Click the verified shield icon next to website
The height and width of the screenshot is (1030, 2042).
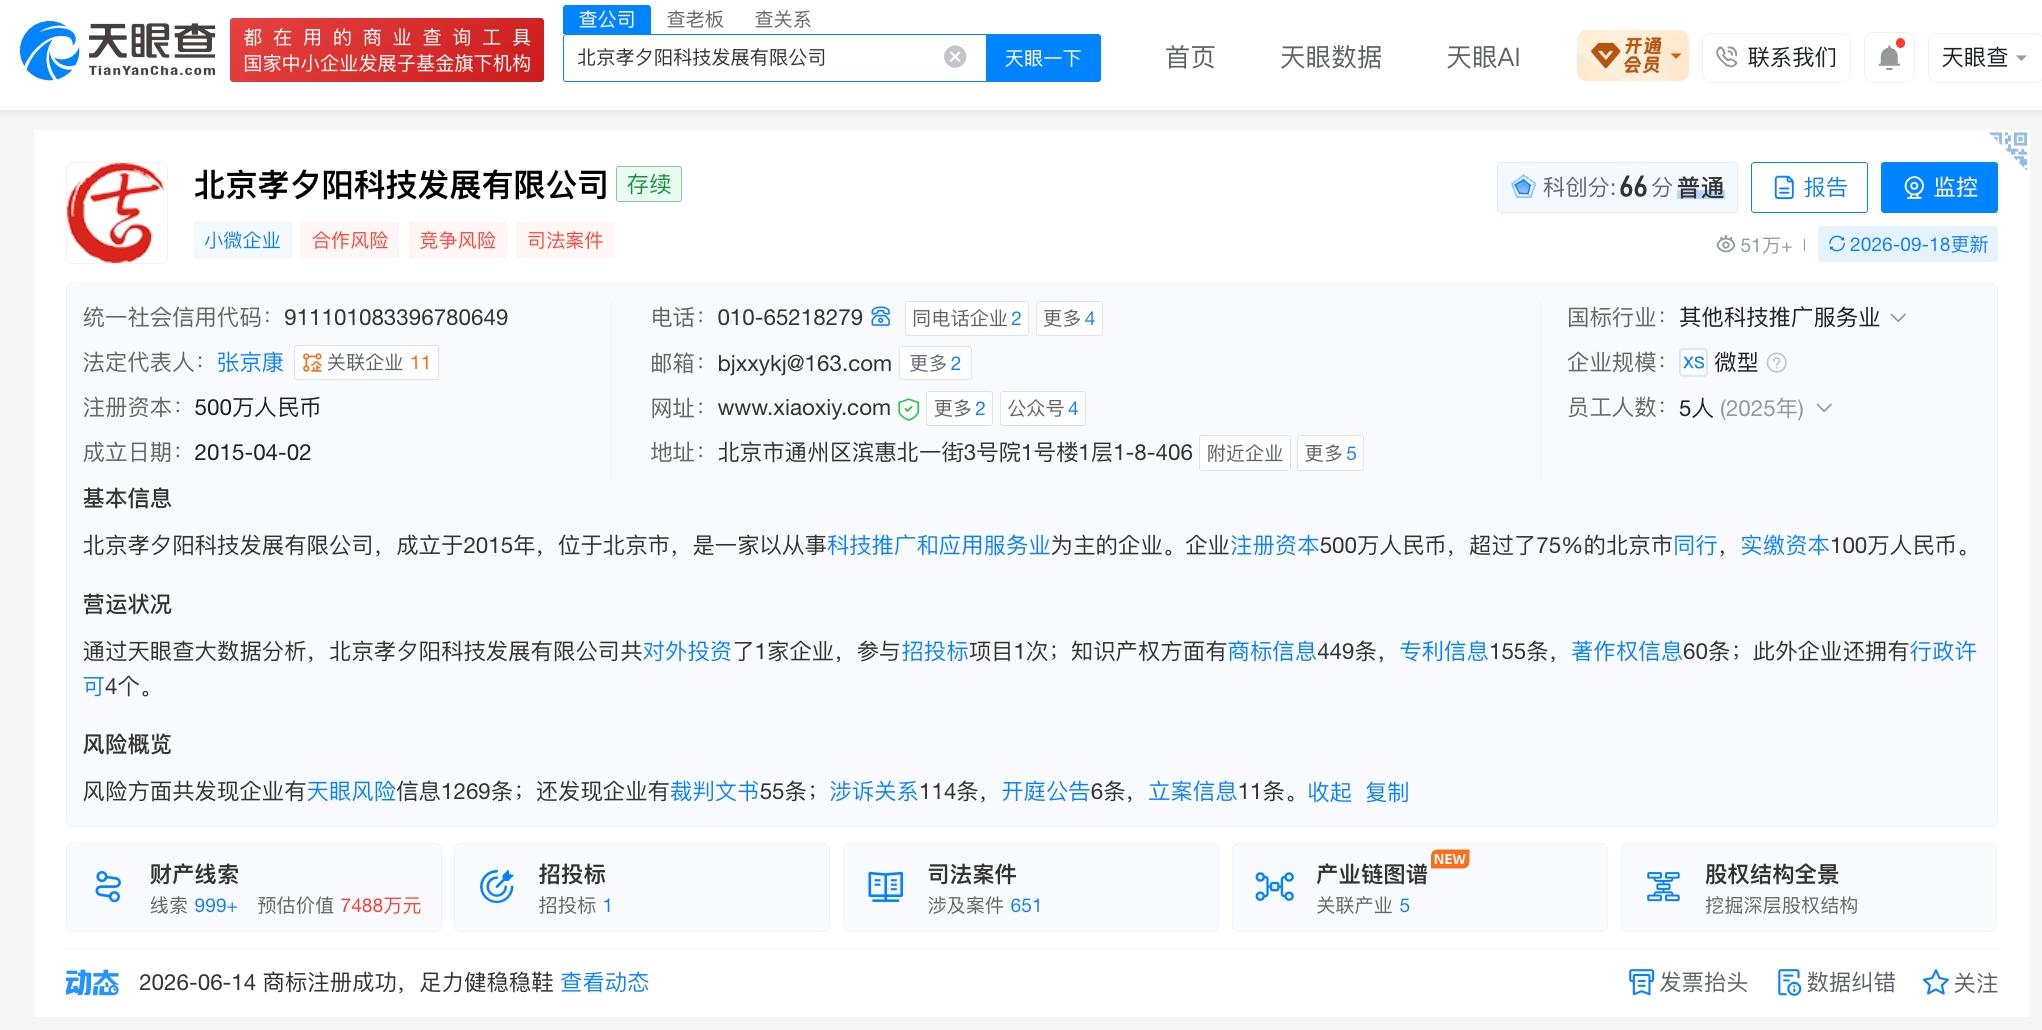[x=908, y=408]
